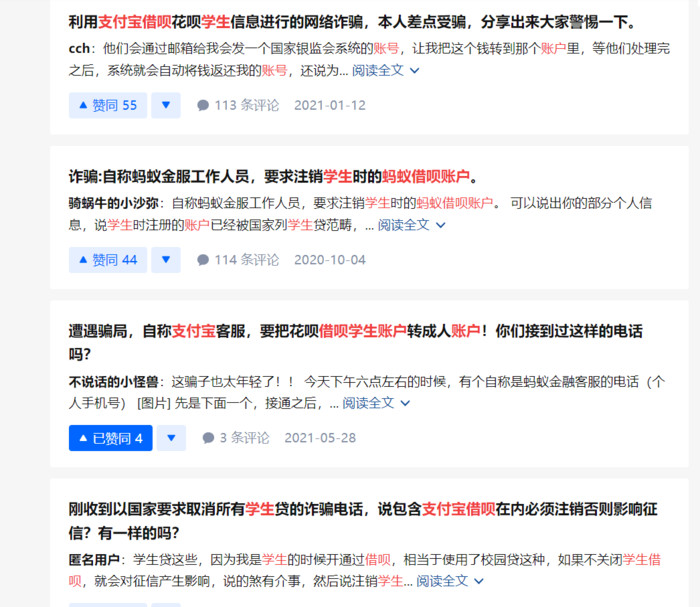Screen dimensions: 700x607
Task: Click the author name 骑蜗牛的小沙弥
Action: click(113, 203)
